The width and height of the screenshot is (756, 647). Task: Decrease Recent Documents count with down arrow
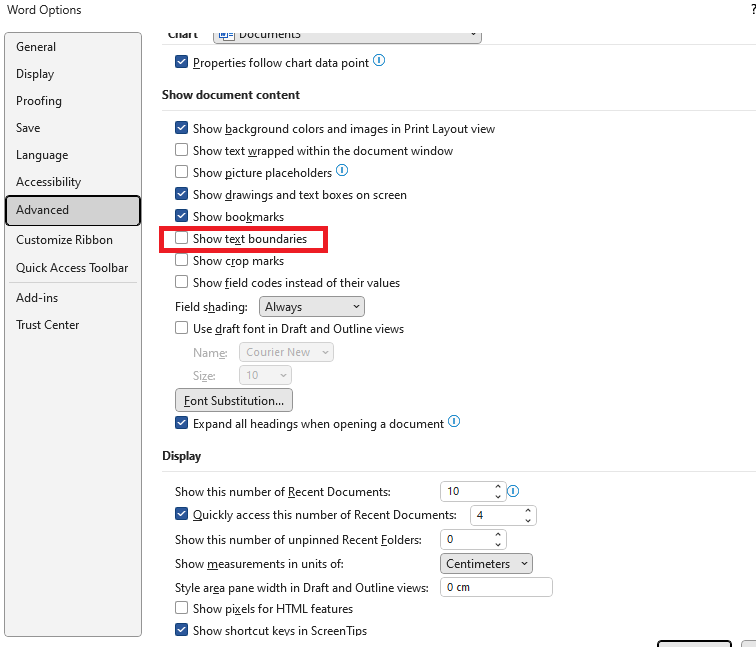coord(498,496)
